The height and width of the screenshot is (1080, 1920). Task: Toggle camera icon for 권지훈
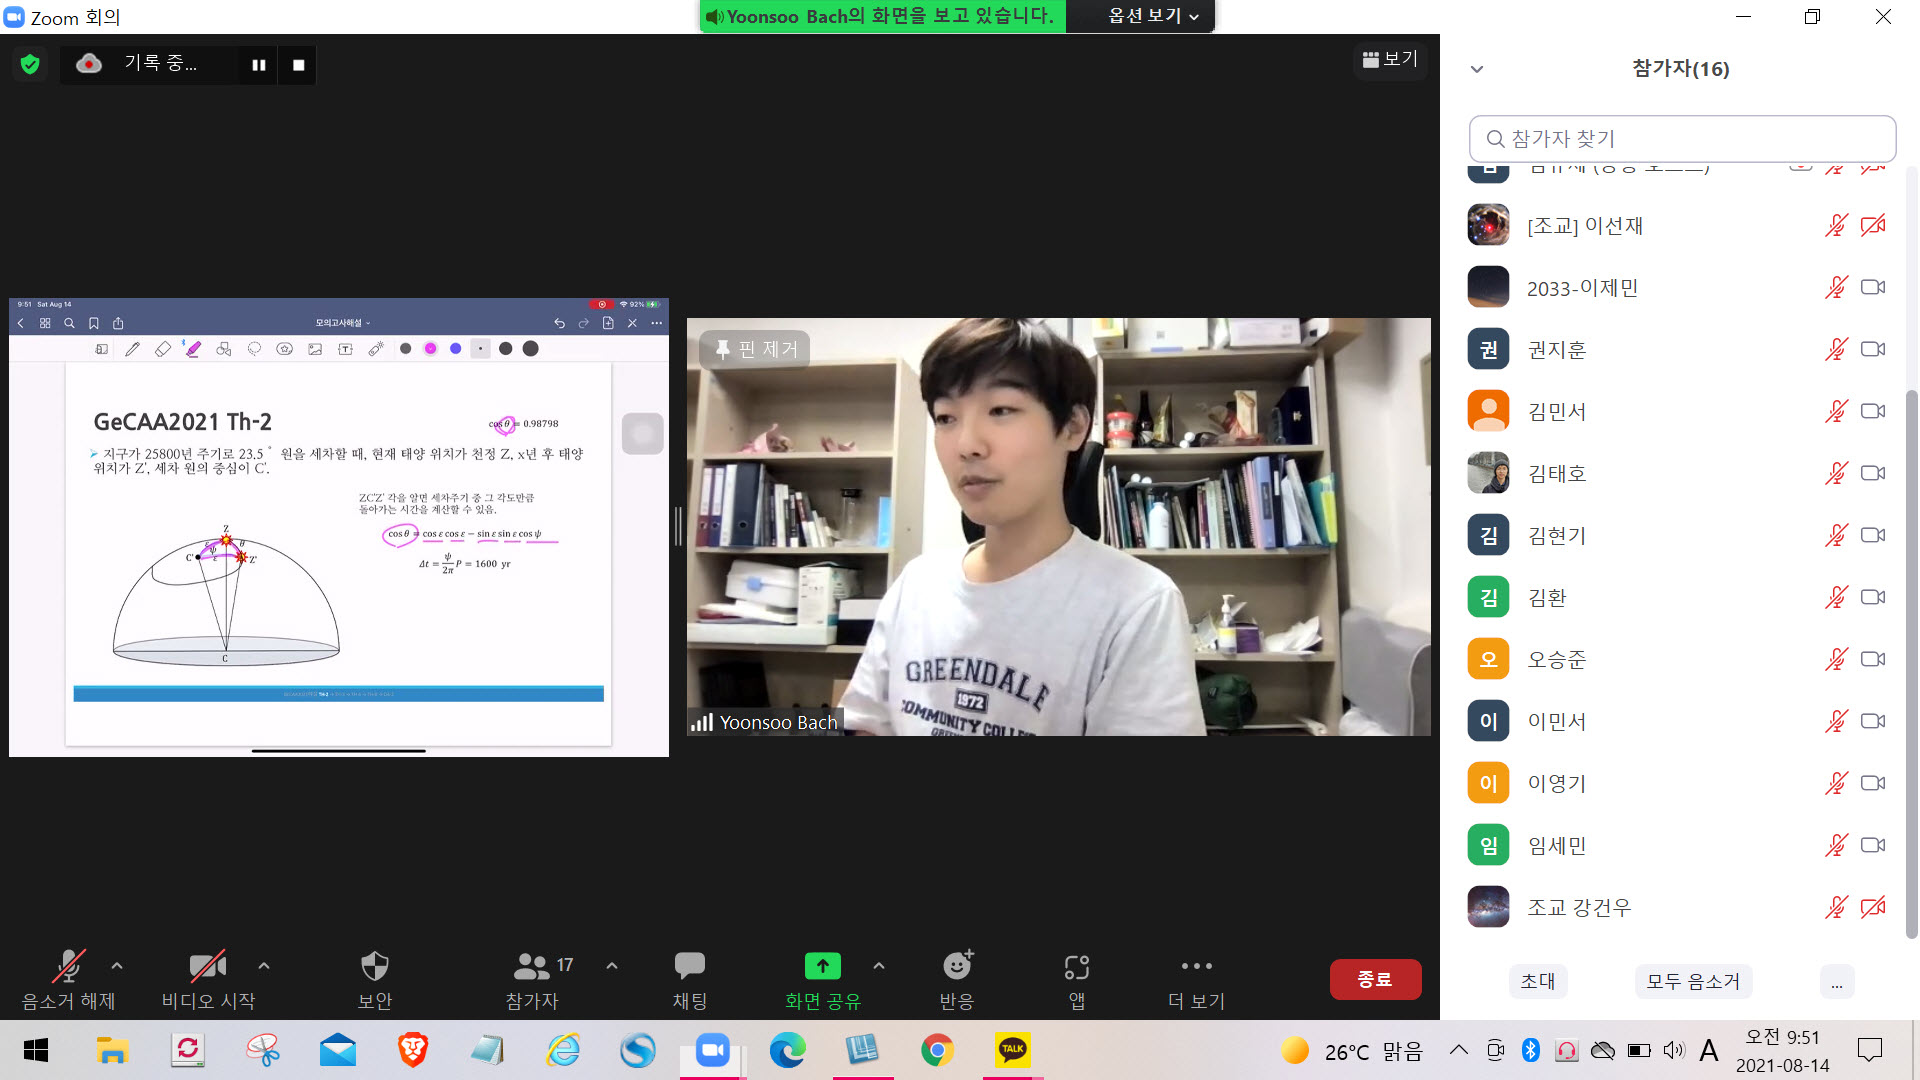(x=1873, y=350)
